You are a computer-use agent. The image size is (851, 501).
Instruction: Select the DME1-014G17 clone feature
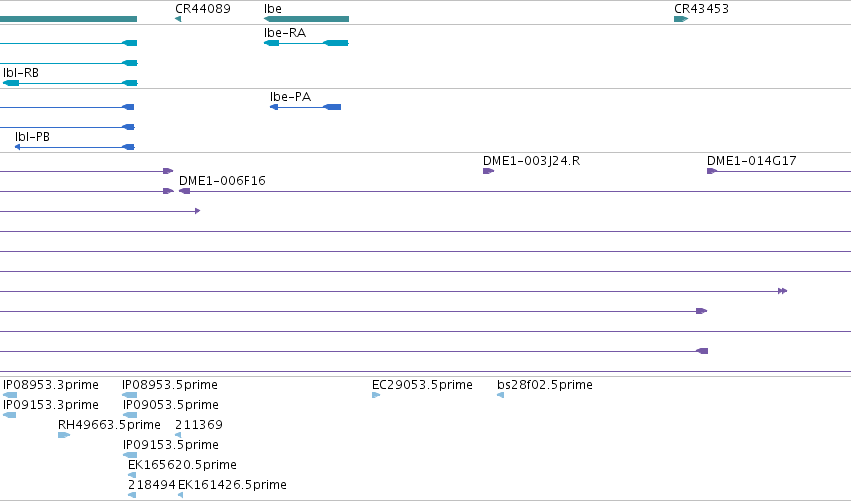pyautogui.click(x=779, y=171)
